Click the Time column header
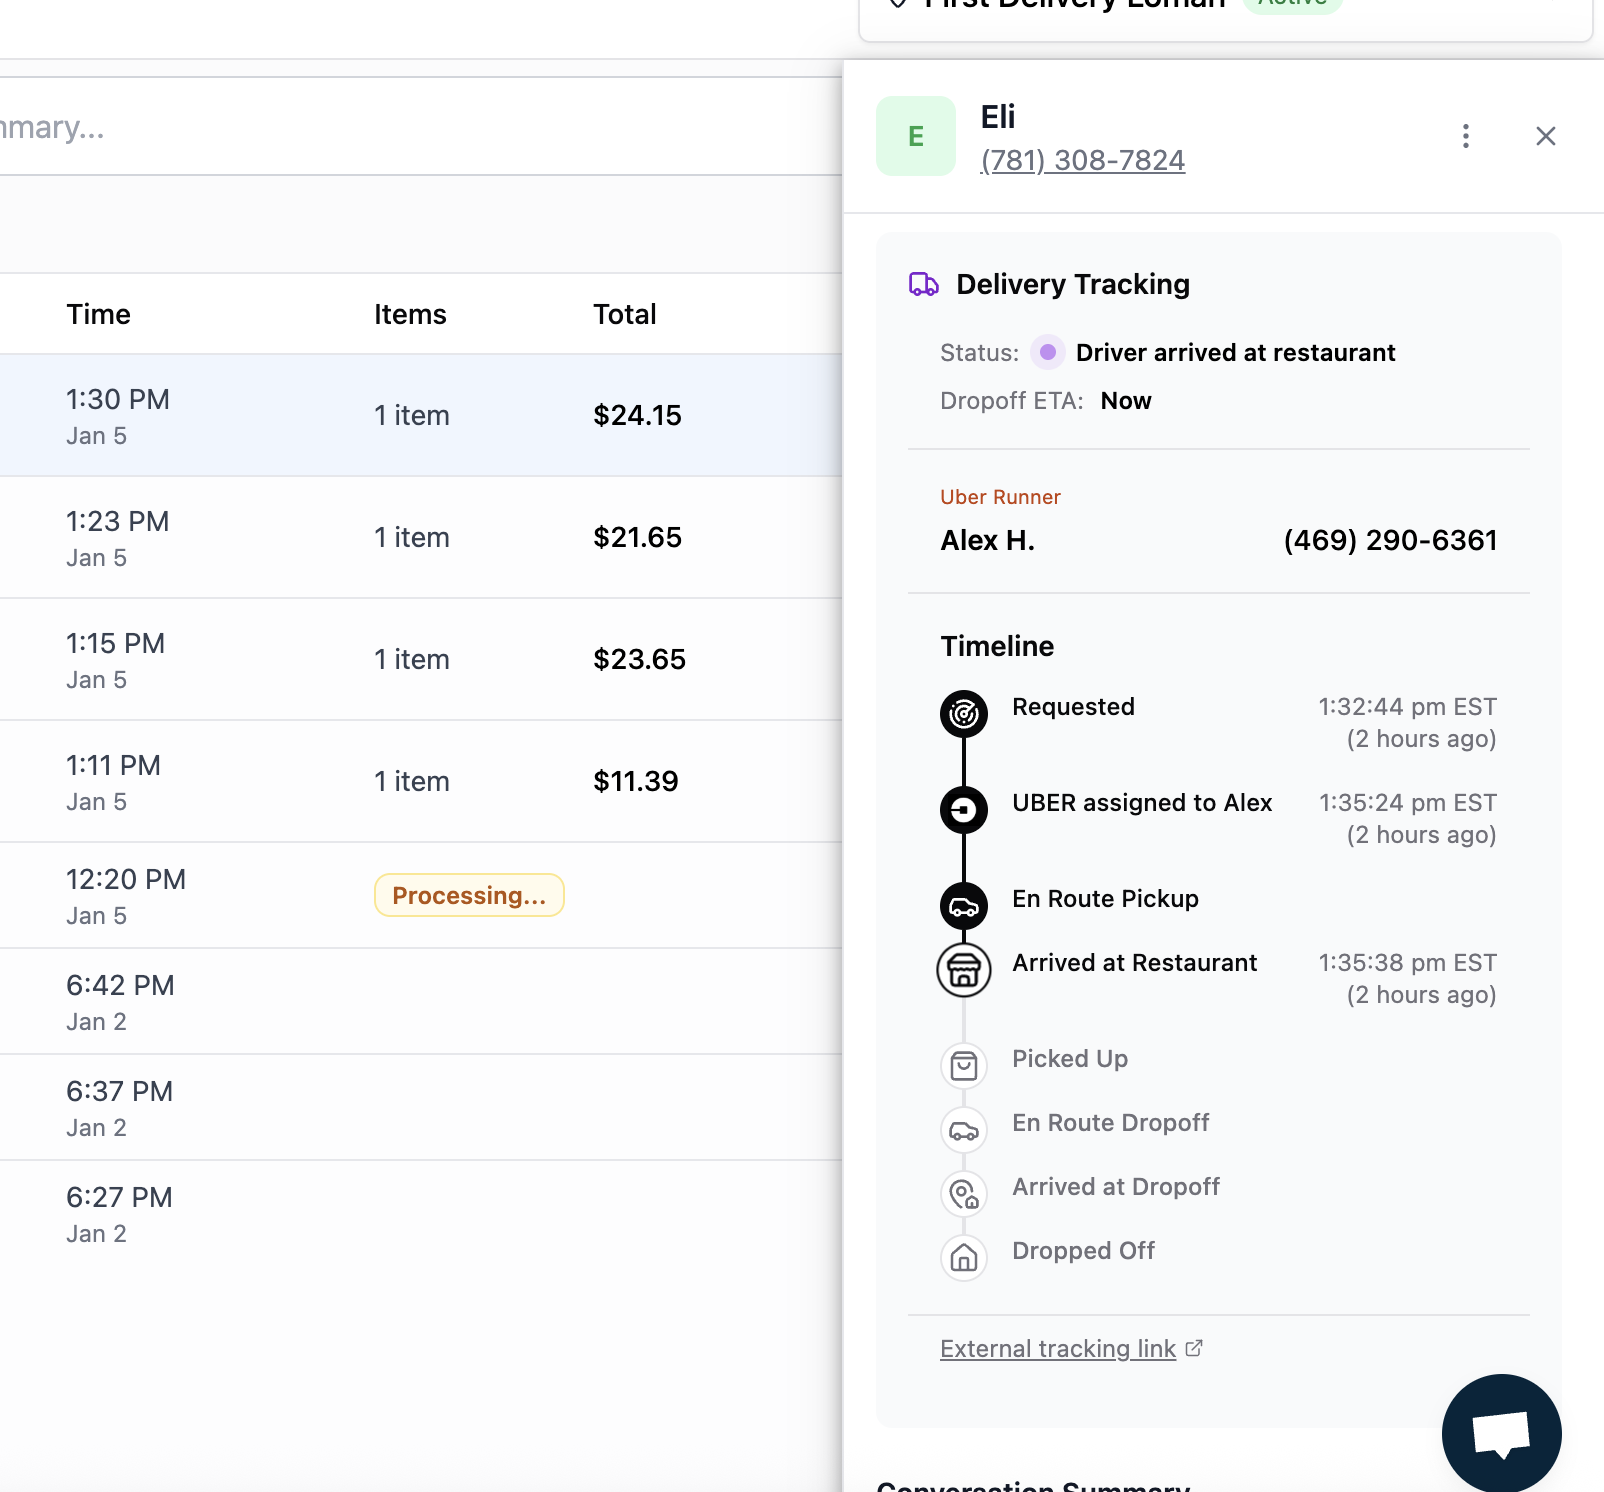The image size is (1604, 1492). pyautogui.click(x=98, y=314)
